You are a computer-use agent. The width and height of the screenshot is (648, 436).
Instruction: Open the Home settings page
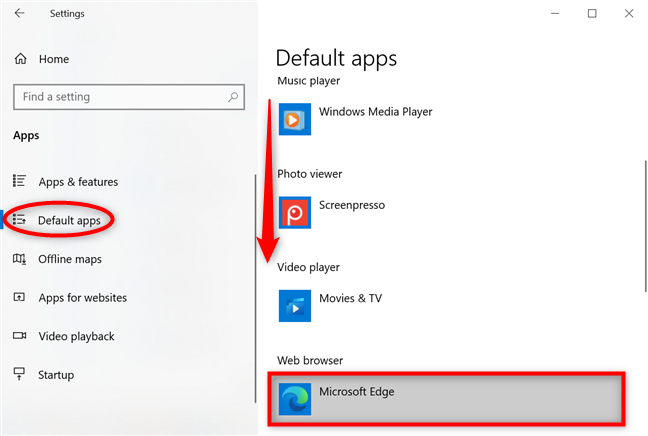pos(54,59)
